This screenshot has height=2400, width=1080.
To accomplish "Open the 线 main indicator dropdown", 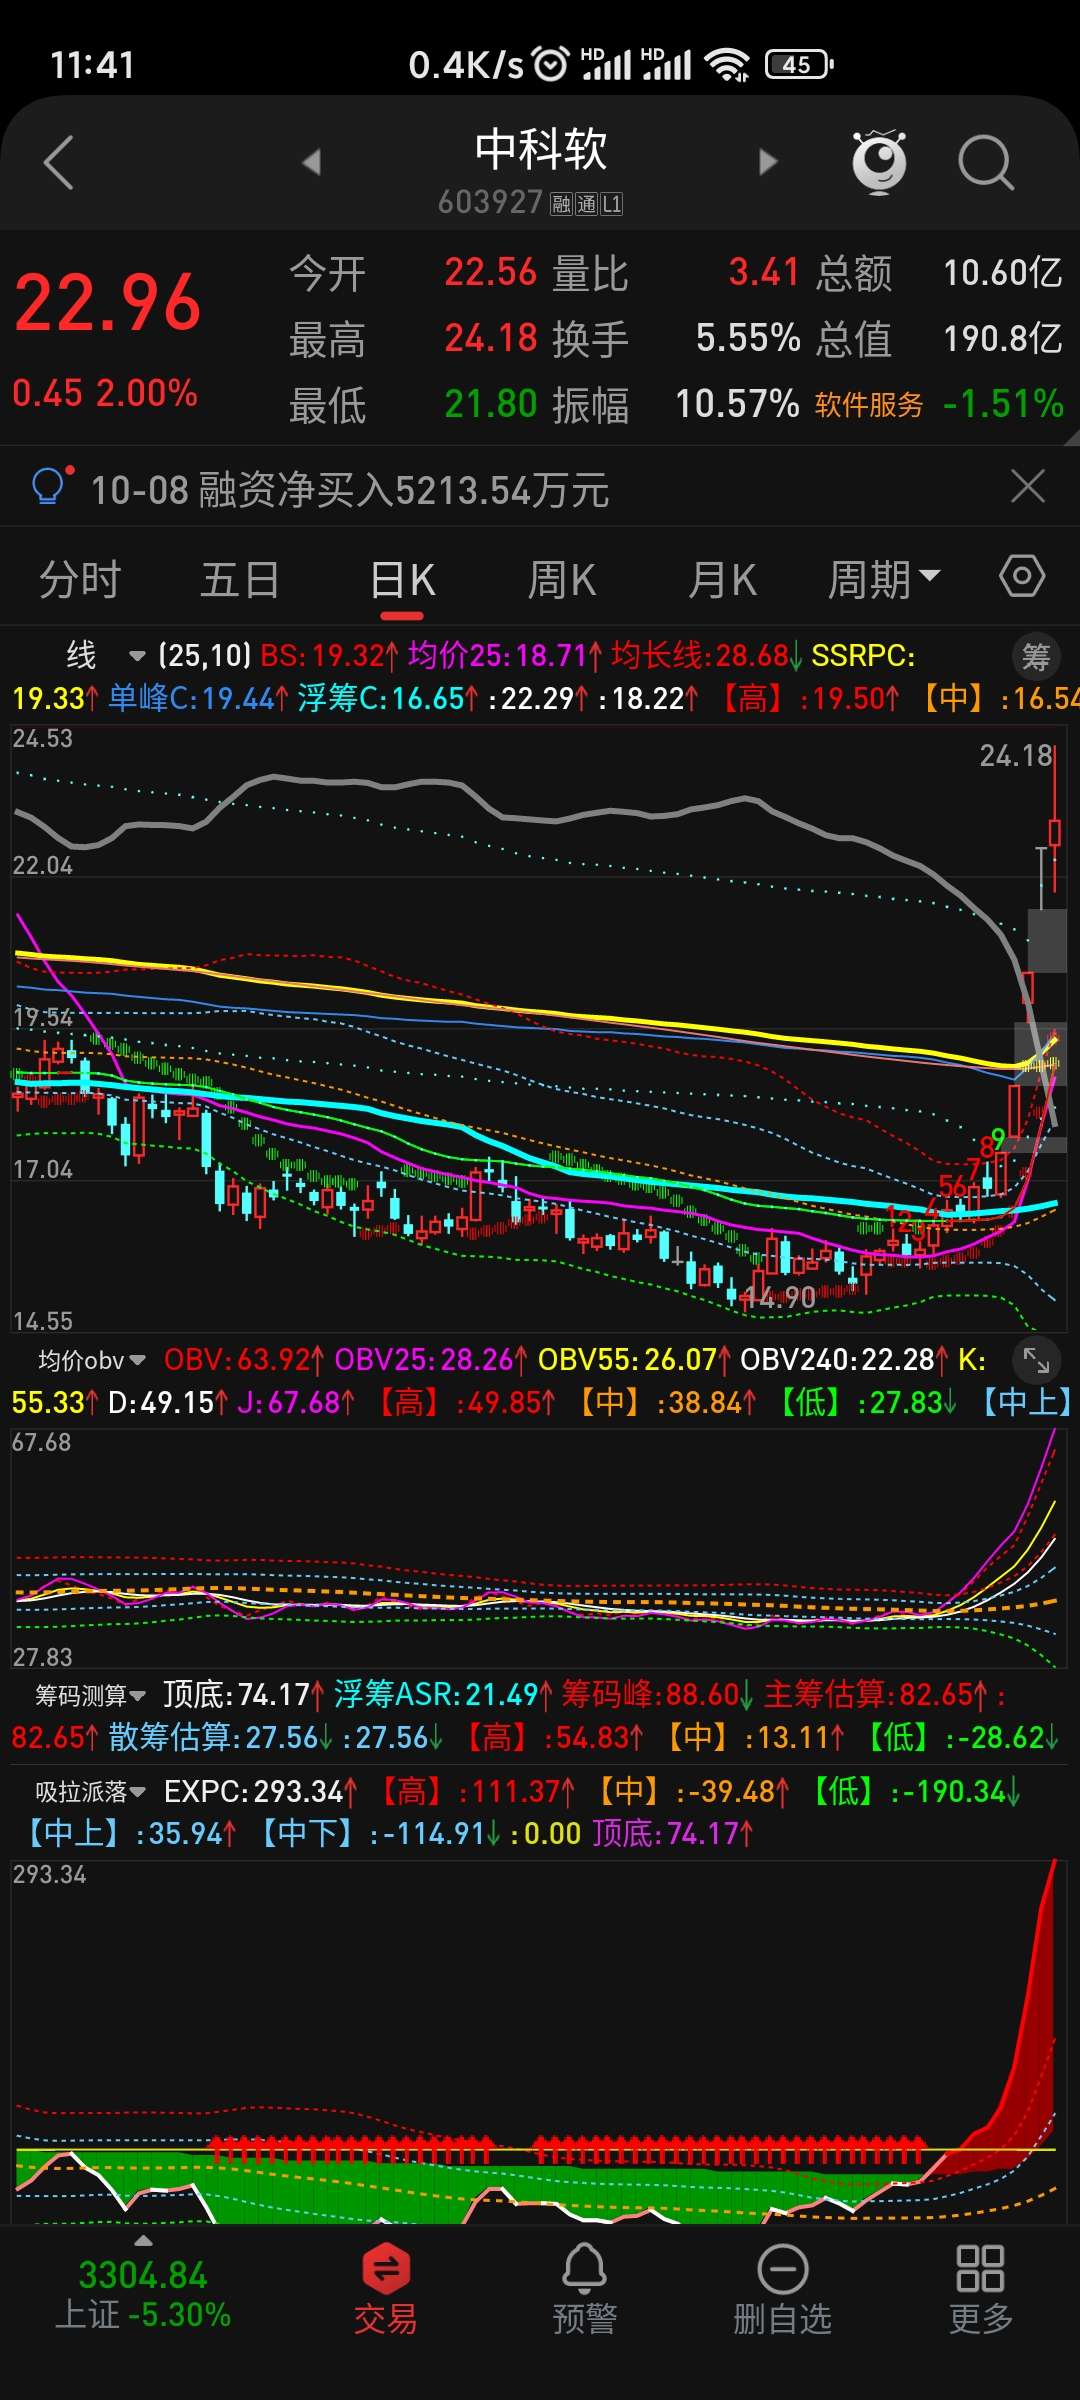I will [104, 656].
